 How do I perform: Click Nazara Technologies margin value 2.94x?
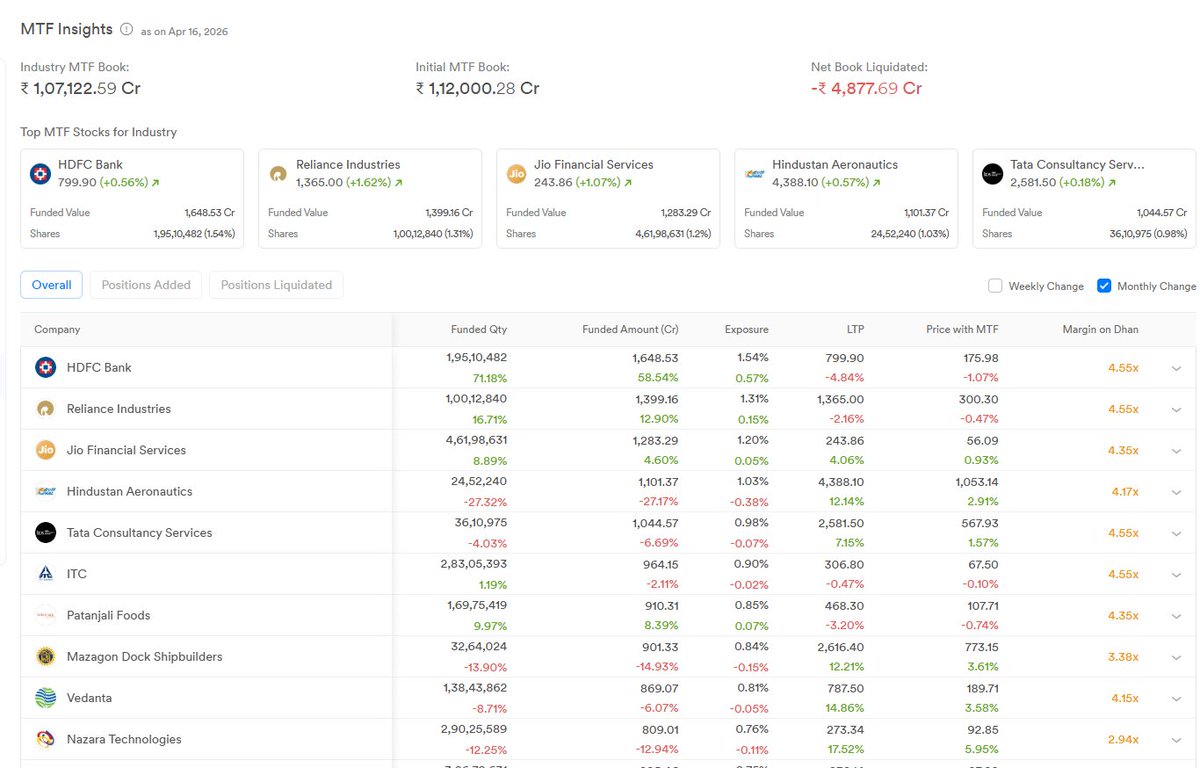pyautogui.click(x=1123, y=740)
